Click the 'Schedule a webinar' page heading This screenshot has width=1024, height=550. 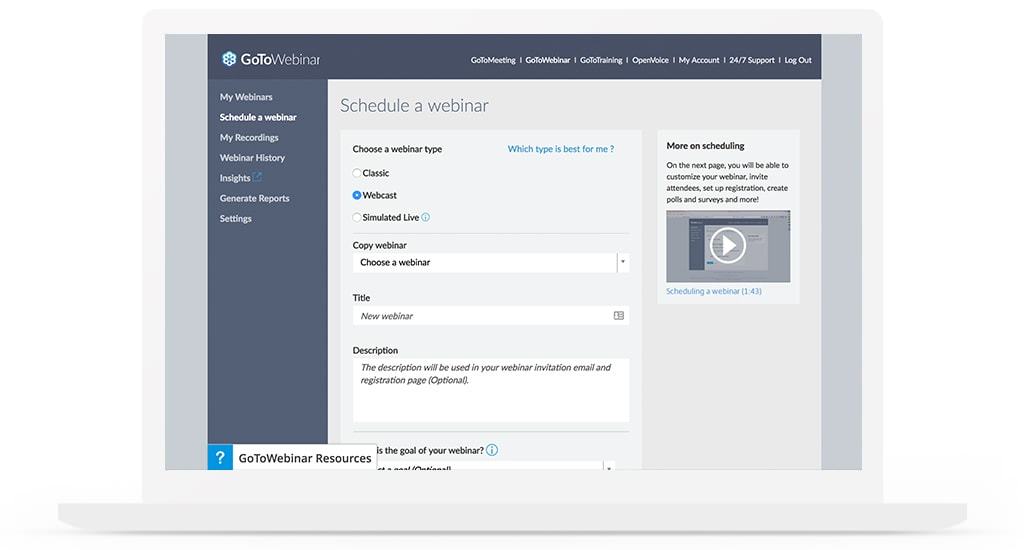[414, 105]
